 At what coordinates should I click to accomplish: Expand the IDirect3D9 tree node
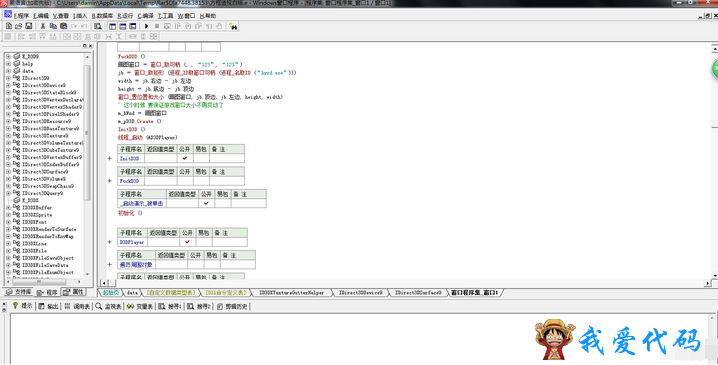pos(8,78)
